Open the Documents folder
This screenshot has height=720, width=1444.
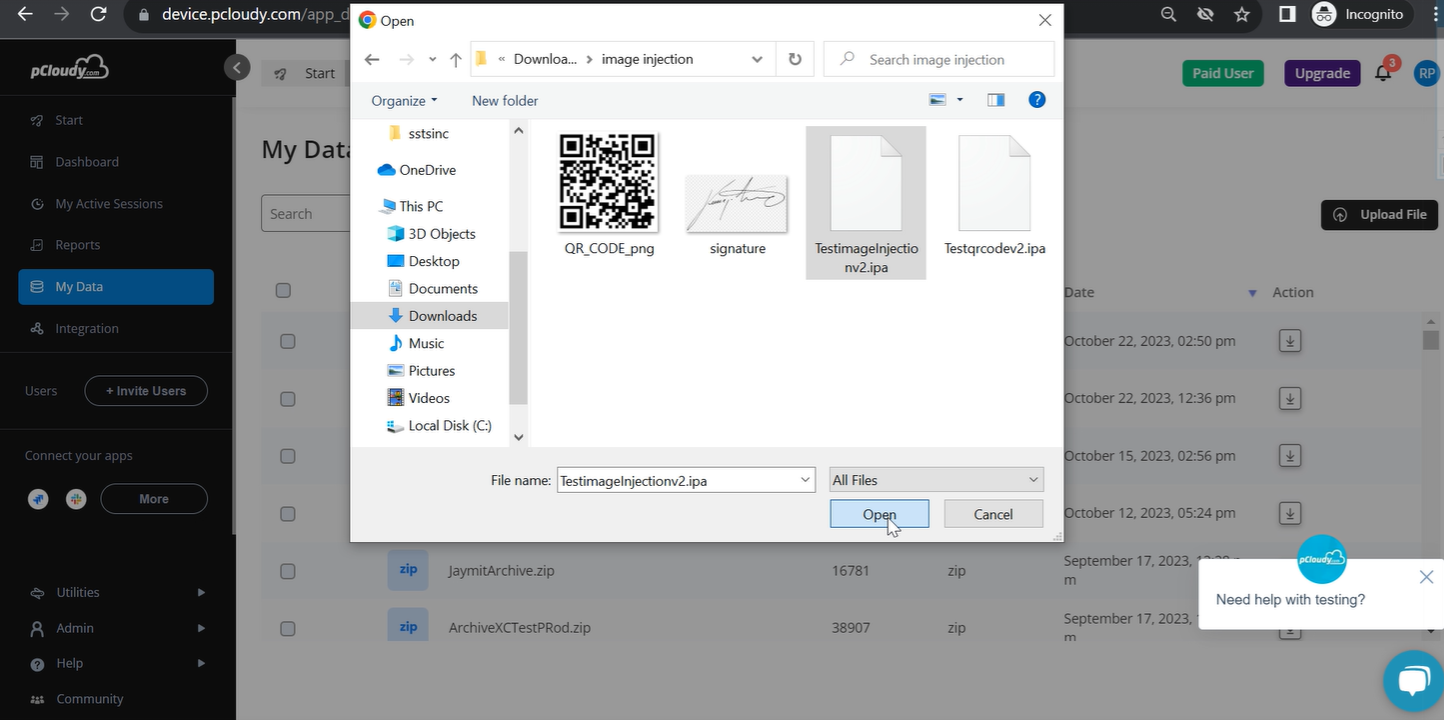tap(432, 288)
